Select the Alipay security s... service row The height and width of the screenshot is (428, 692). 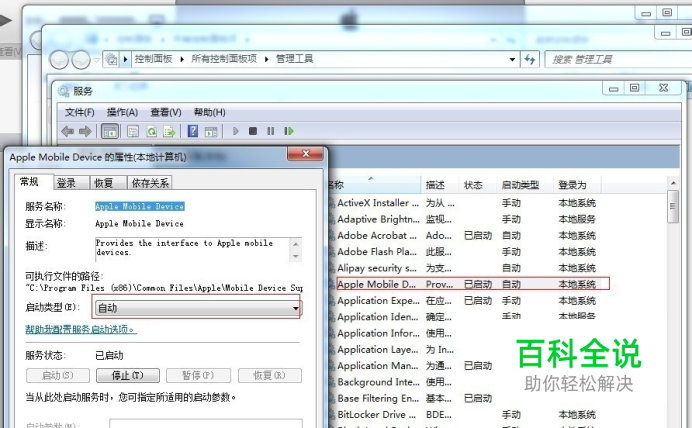466,268
